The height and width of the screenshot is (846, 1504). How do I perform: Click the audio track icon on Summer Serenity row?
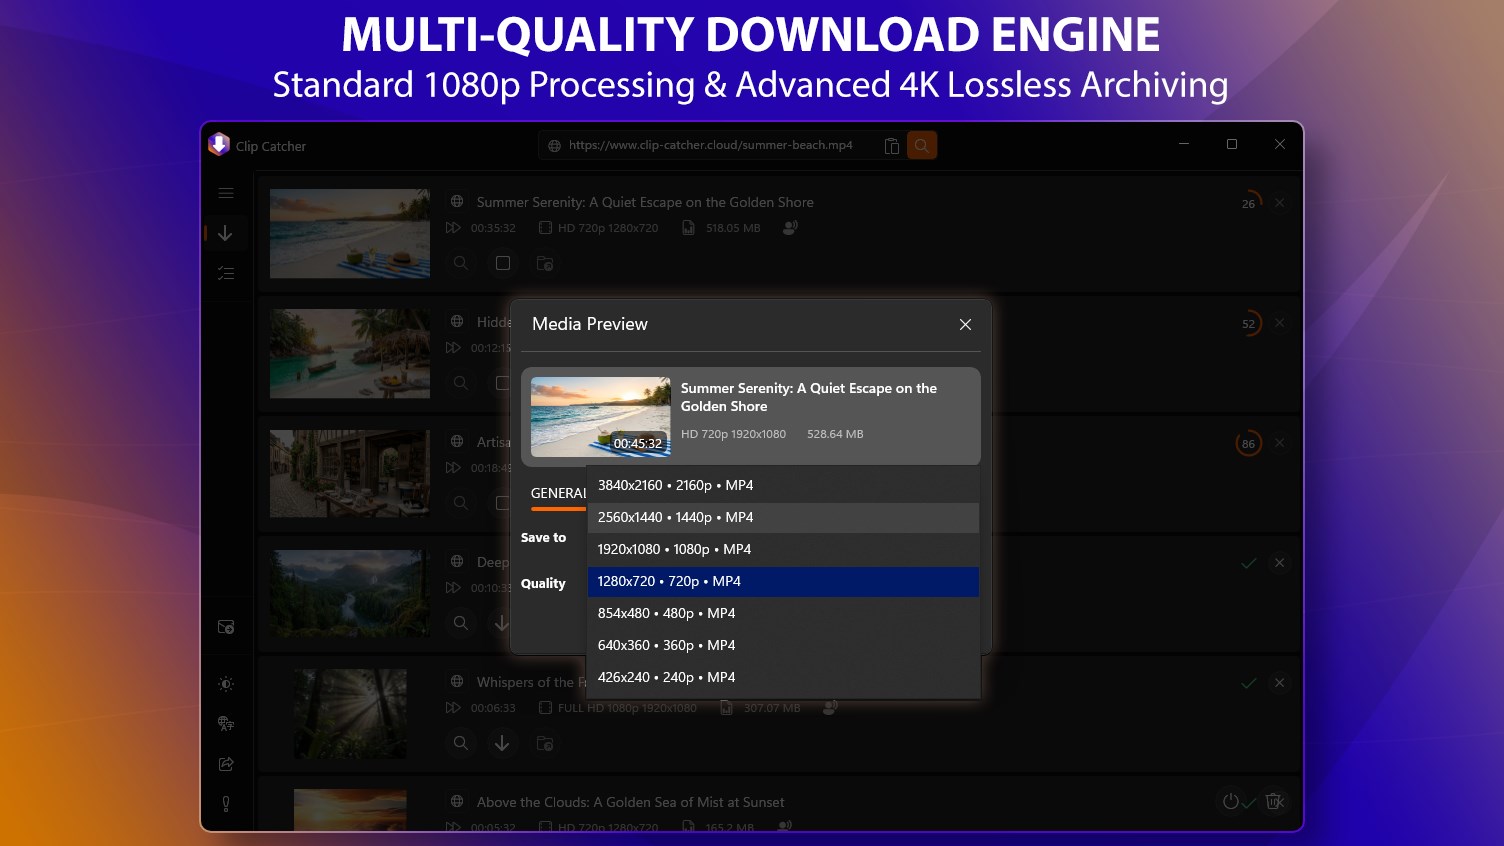point(790,228)
